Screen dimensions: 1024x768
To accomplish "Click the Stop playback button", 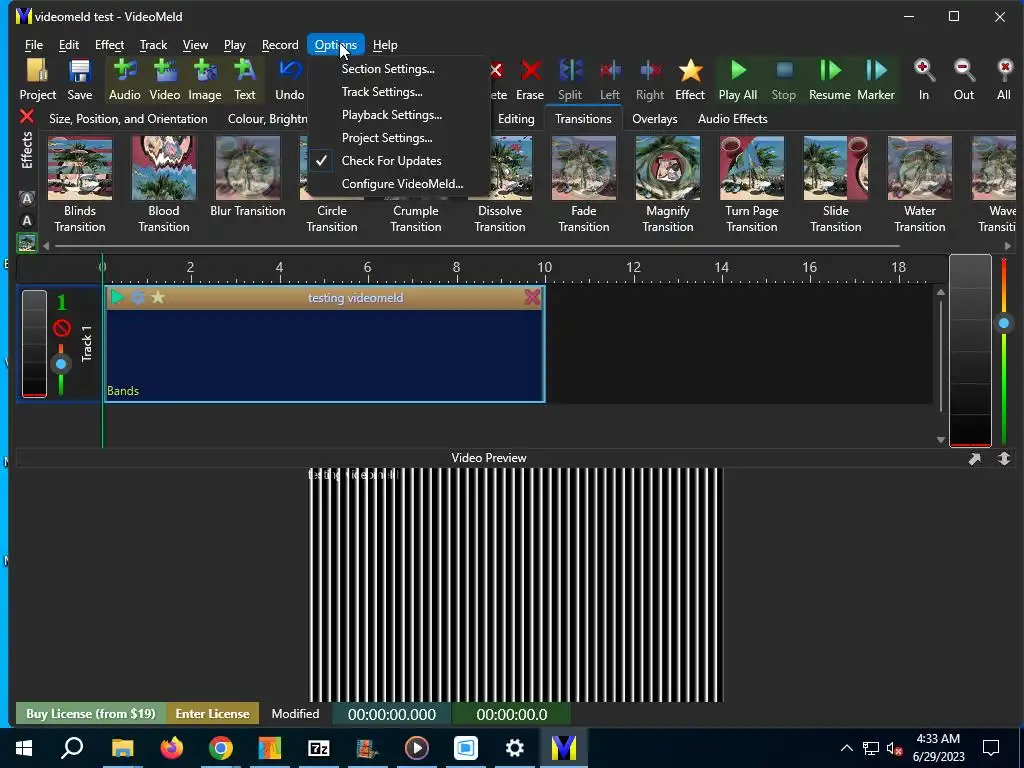I will click(x=784, y=80).
